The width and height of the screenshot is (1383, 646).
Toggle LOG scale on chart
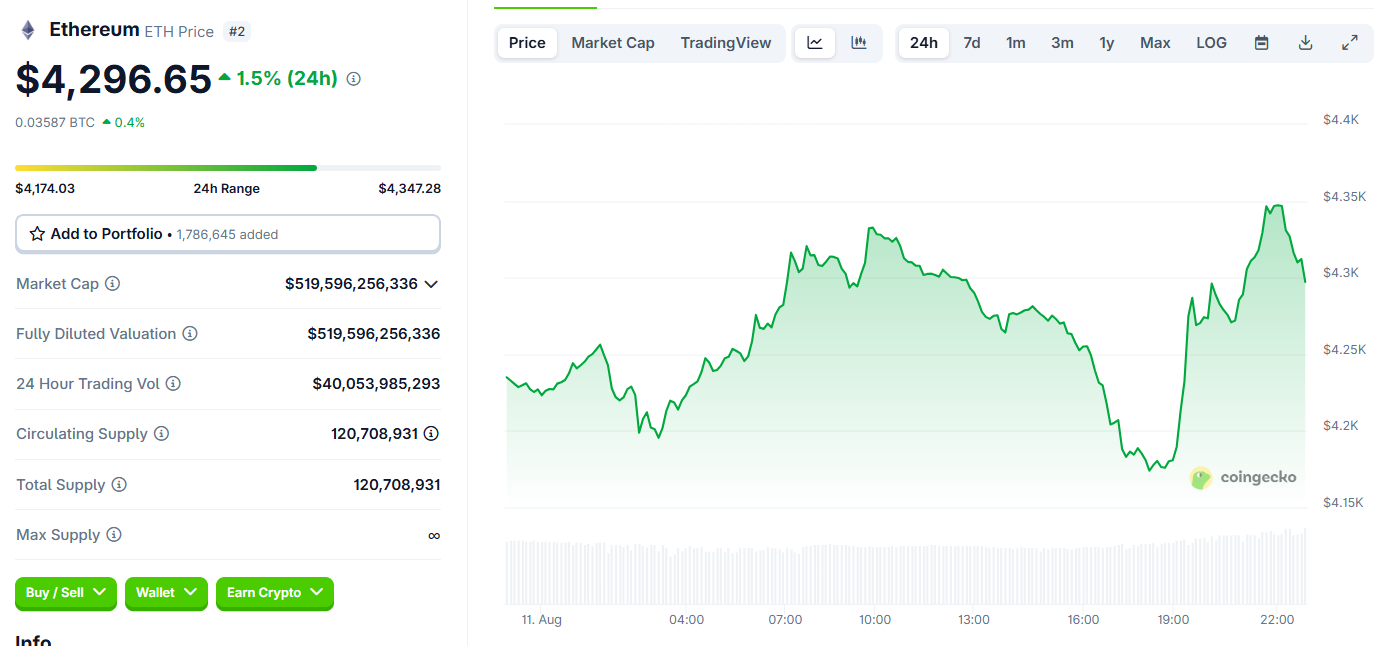[1211, 43]
